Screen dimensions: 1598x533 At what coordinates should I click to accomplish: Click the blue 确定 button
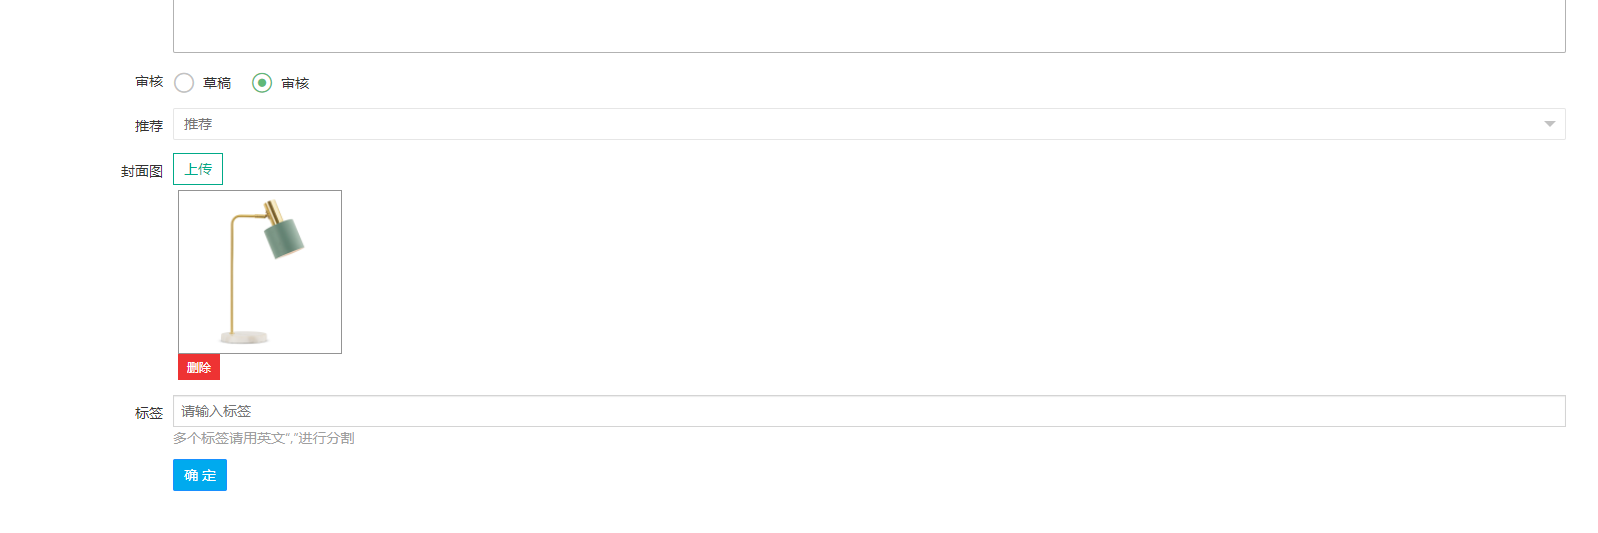point(200,475)
